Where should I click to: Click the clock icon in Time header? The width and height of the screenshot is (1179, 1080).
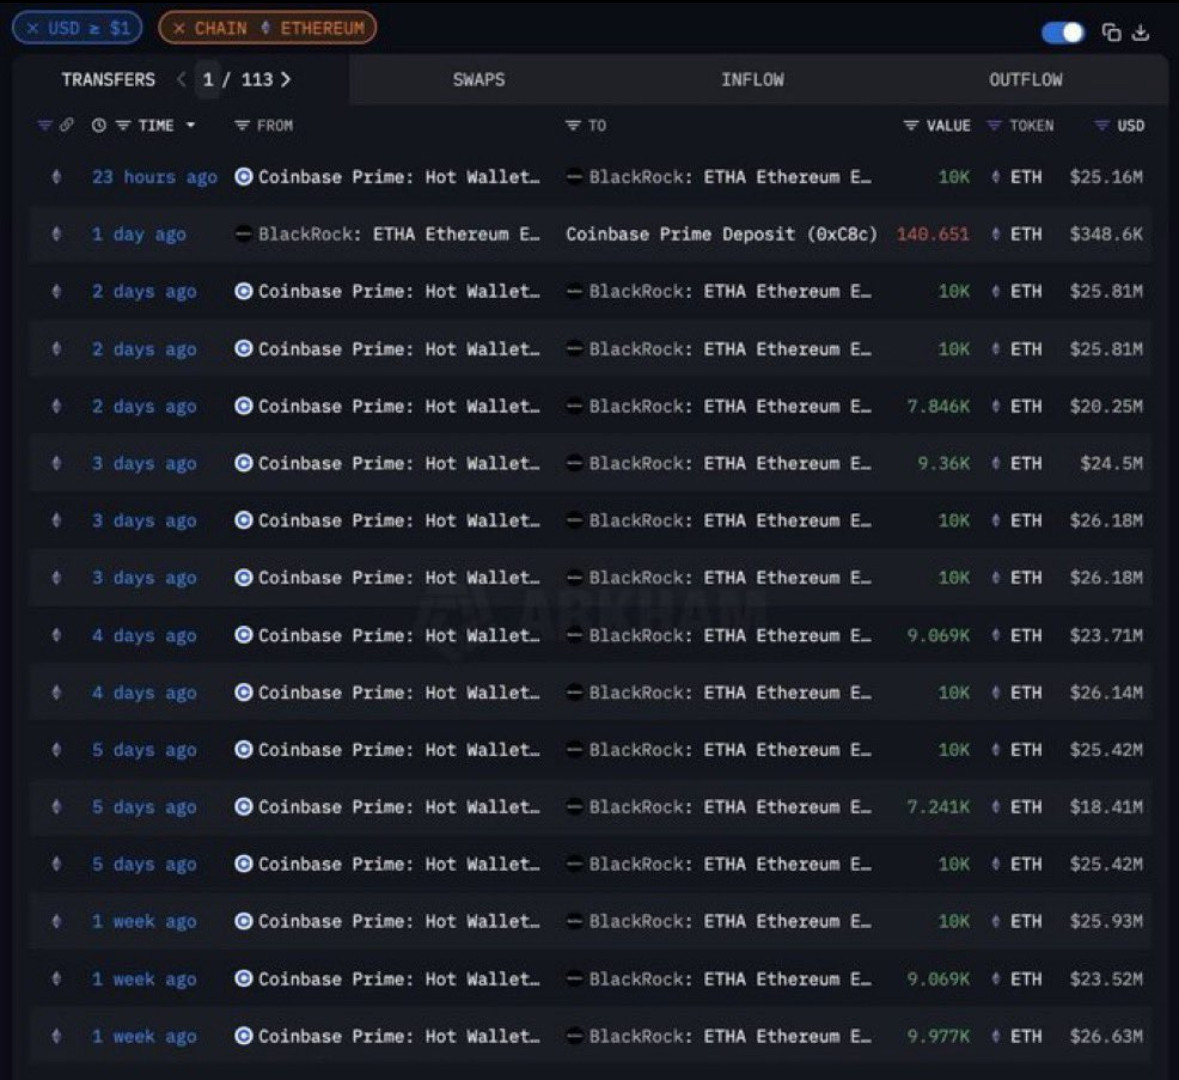(x=99, y=126)
